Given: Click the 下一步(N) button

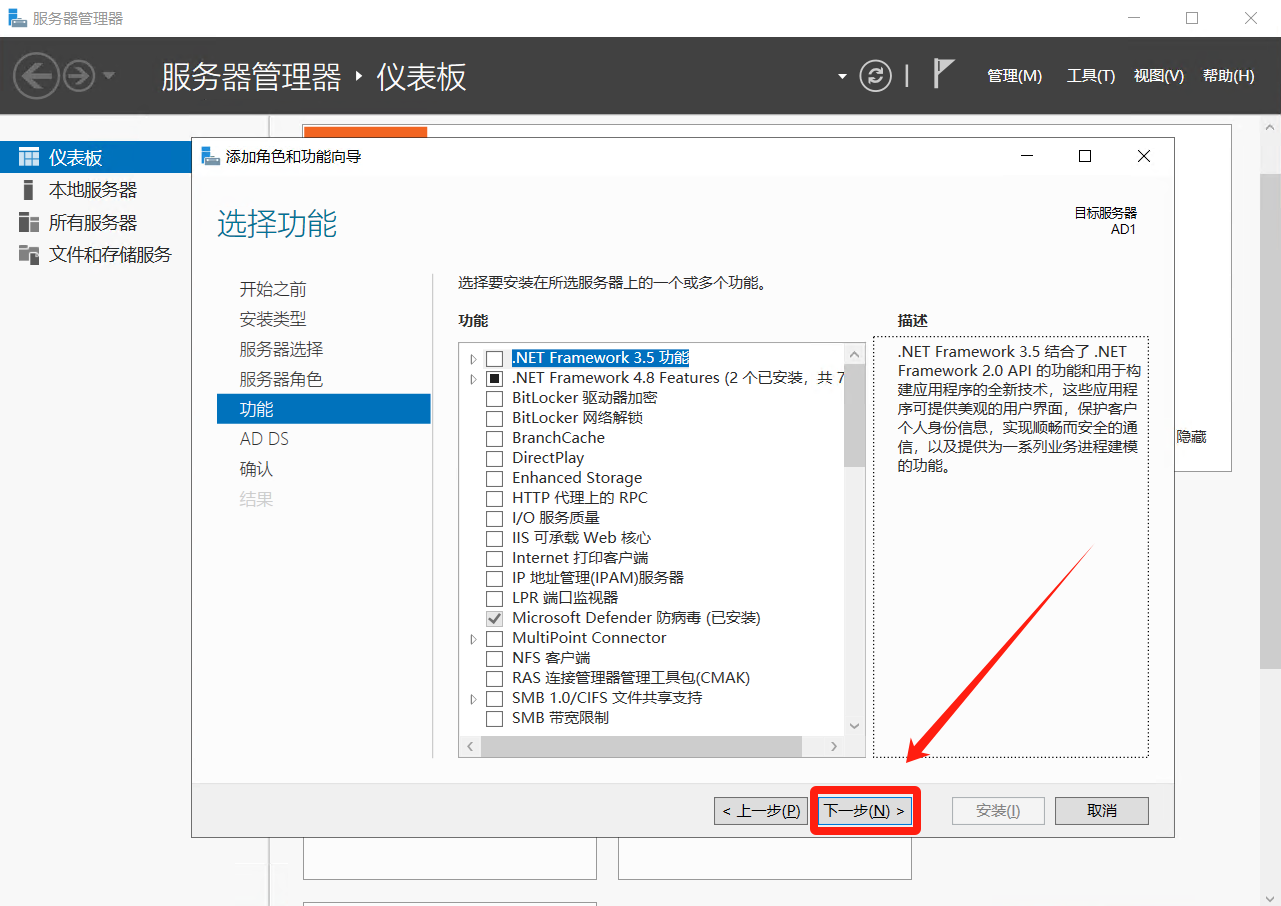Looking at the screenshot, I should coord(864,811).
